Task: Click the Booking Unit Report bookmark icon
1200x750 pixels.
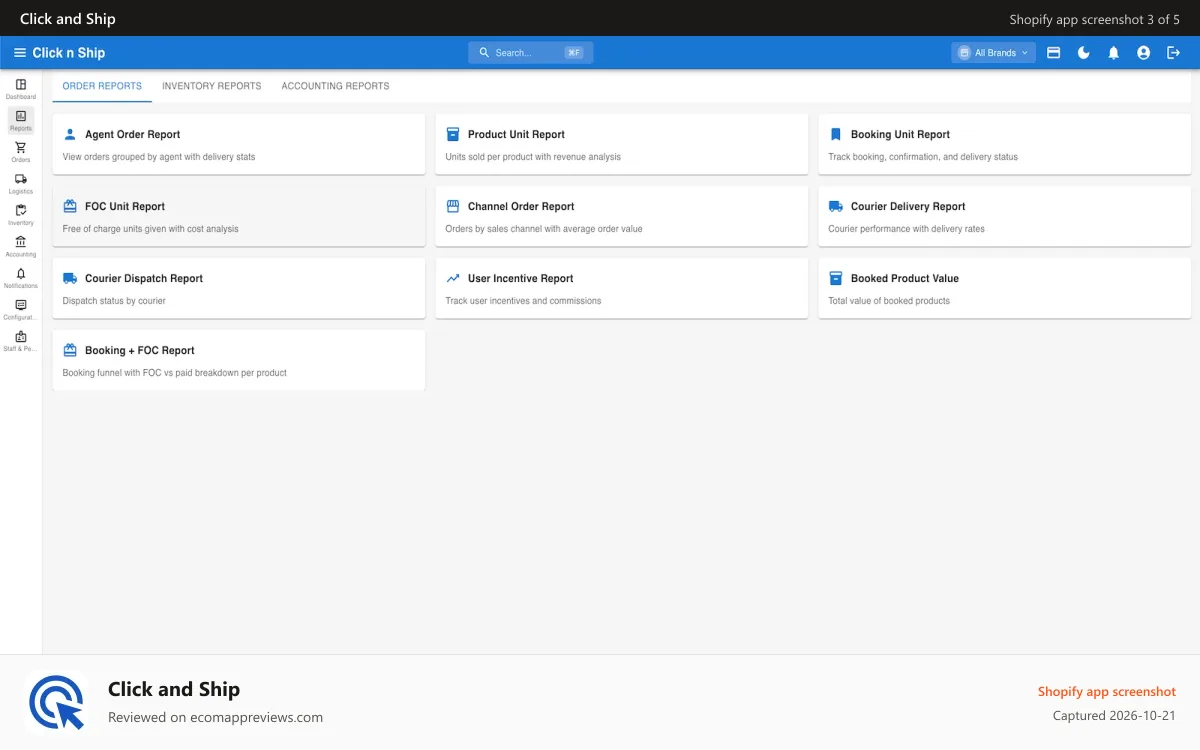Action: pyautogui.click(x=836, y=134)
